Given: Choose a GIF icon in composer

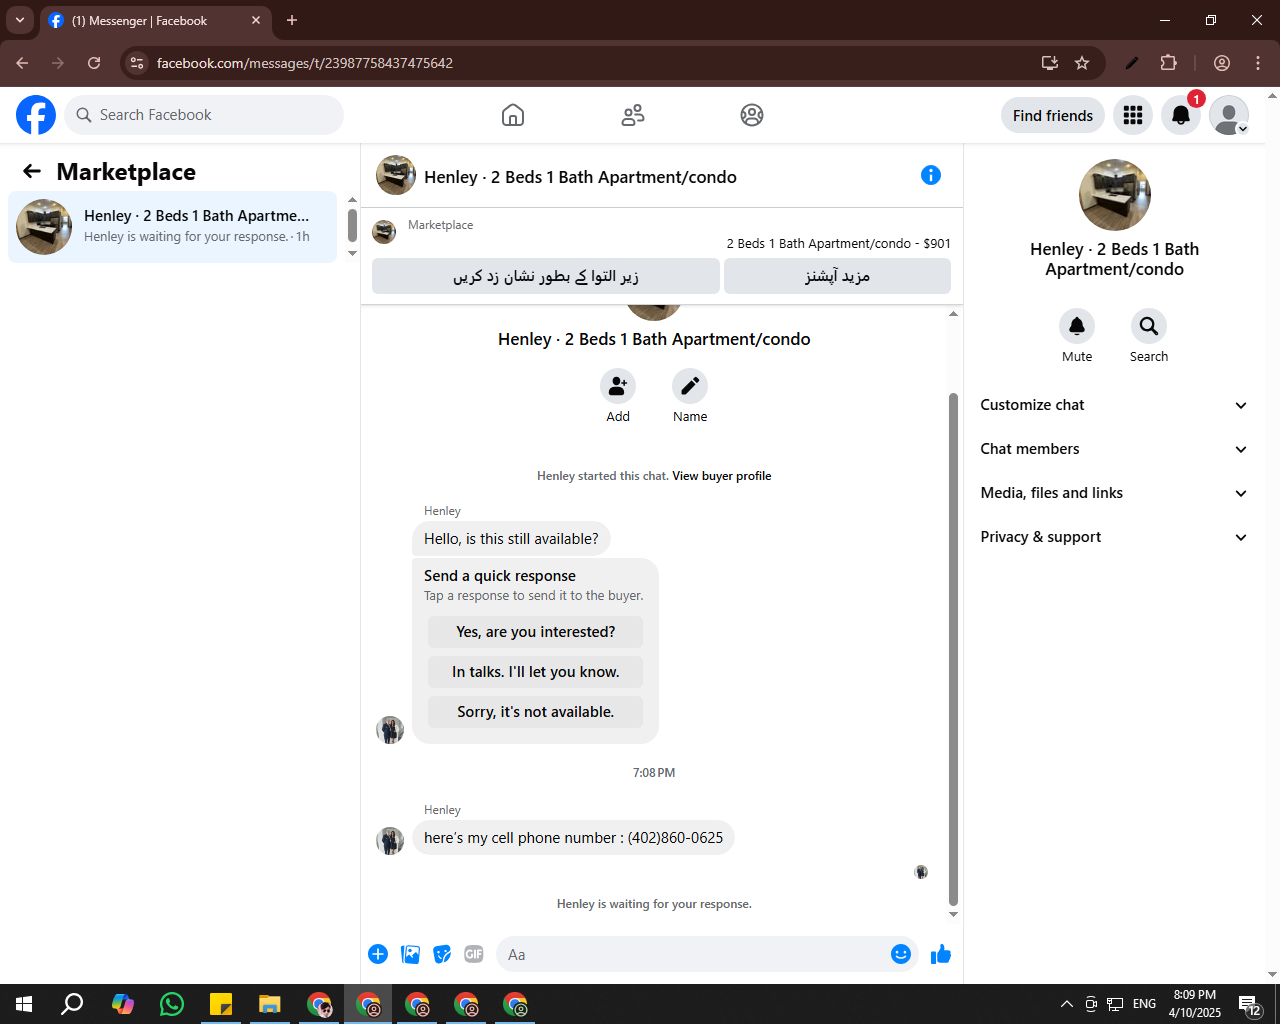Looking at the screenshot, I should (474, 954).
